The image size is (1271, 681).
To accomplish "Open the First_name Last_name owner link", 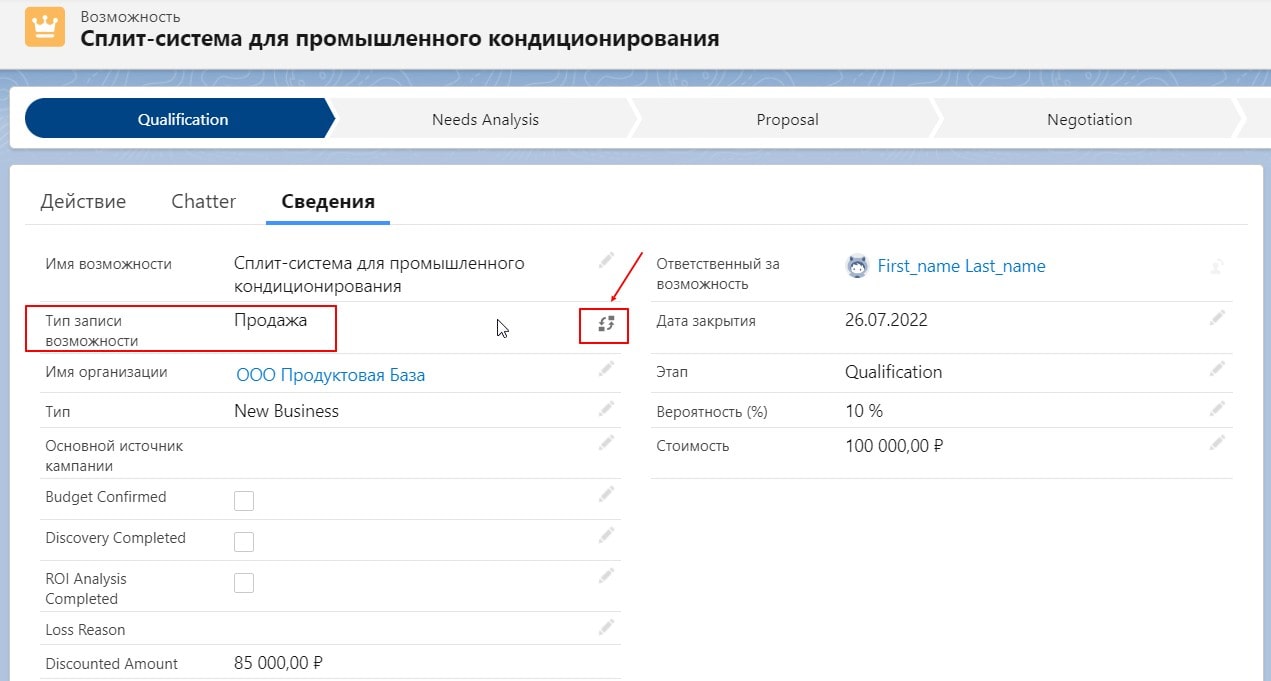I will [x=961, y=266].
